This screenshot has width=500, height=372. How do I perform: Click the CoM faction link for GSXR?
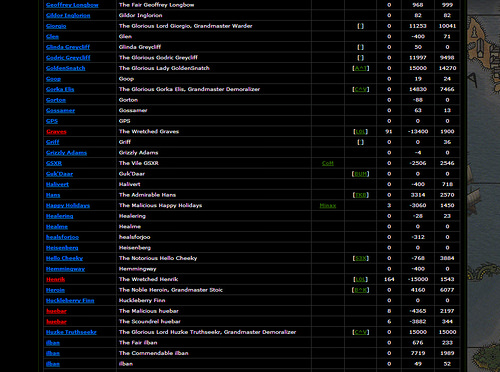[x=328, y=163]
